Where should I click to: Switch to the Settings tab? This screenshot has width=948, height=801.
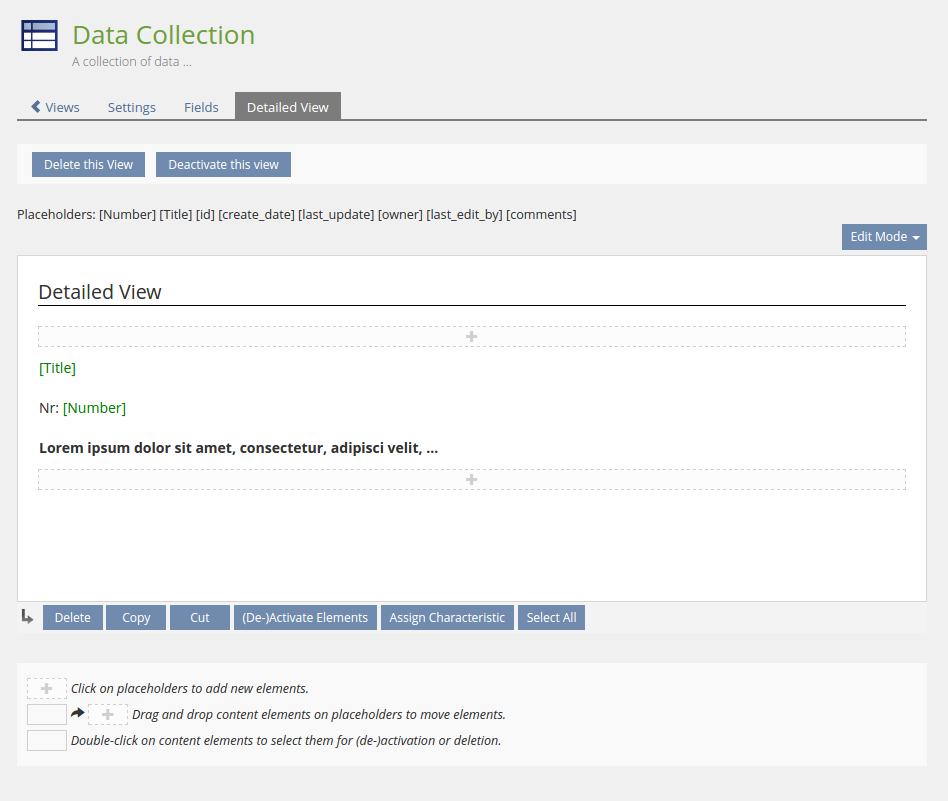click(132, 107)
